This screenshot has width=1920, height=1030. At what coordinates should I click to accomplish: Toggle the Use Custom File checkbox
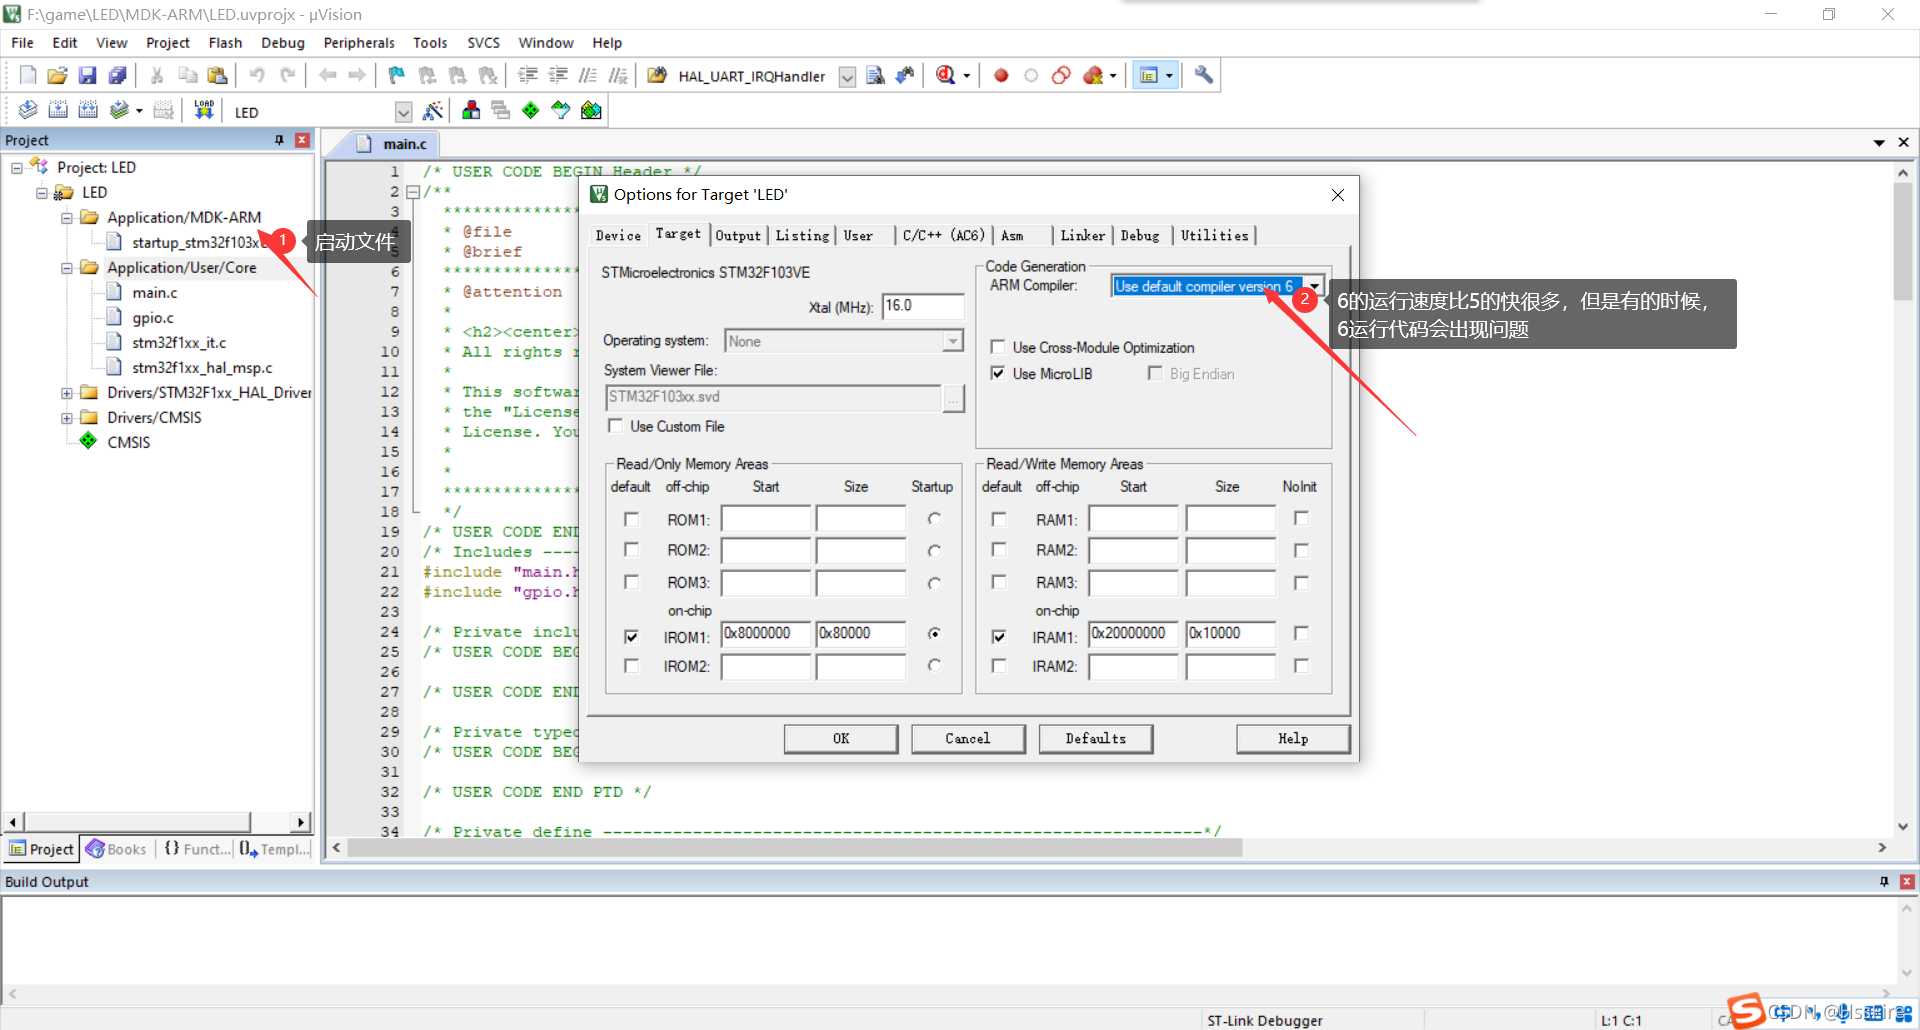[615, 426]
